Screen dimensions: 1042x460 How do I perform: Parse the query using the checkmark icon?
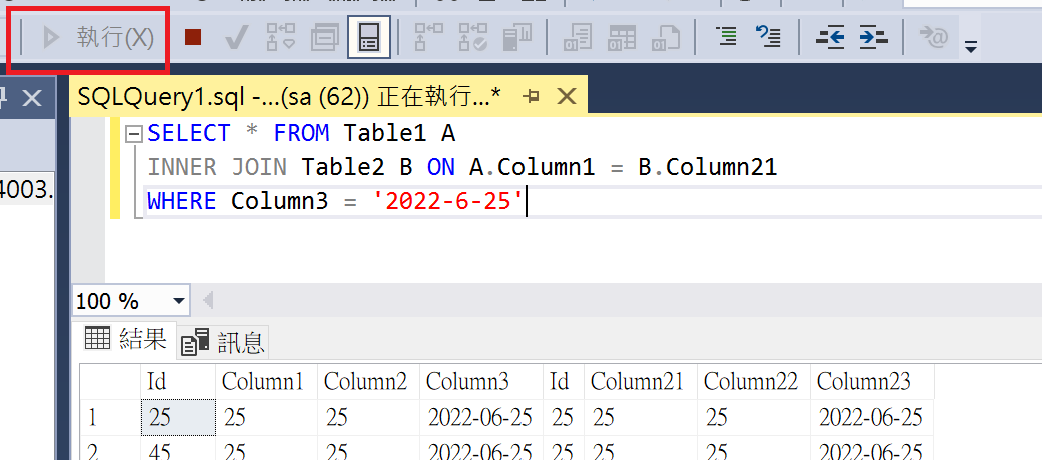236,38
